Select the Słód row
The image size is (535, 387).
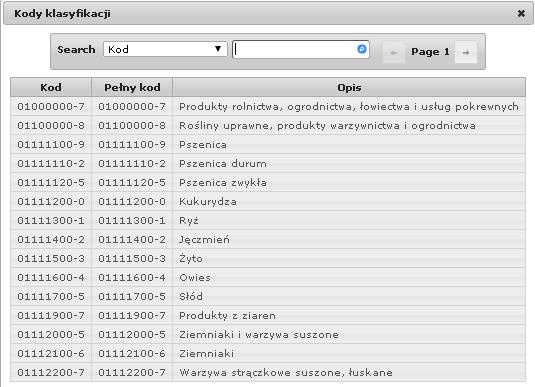(268, 296)
